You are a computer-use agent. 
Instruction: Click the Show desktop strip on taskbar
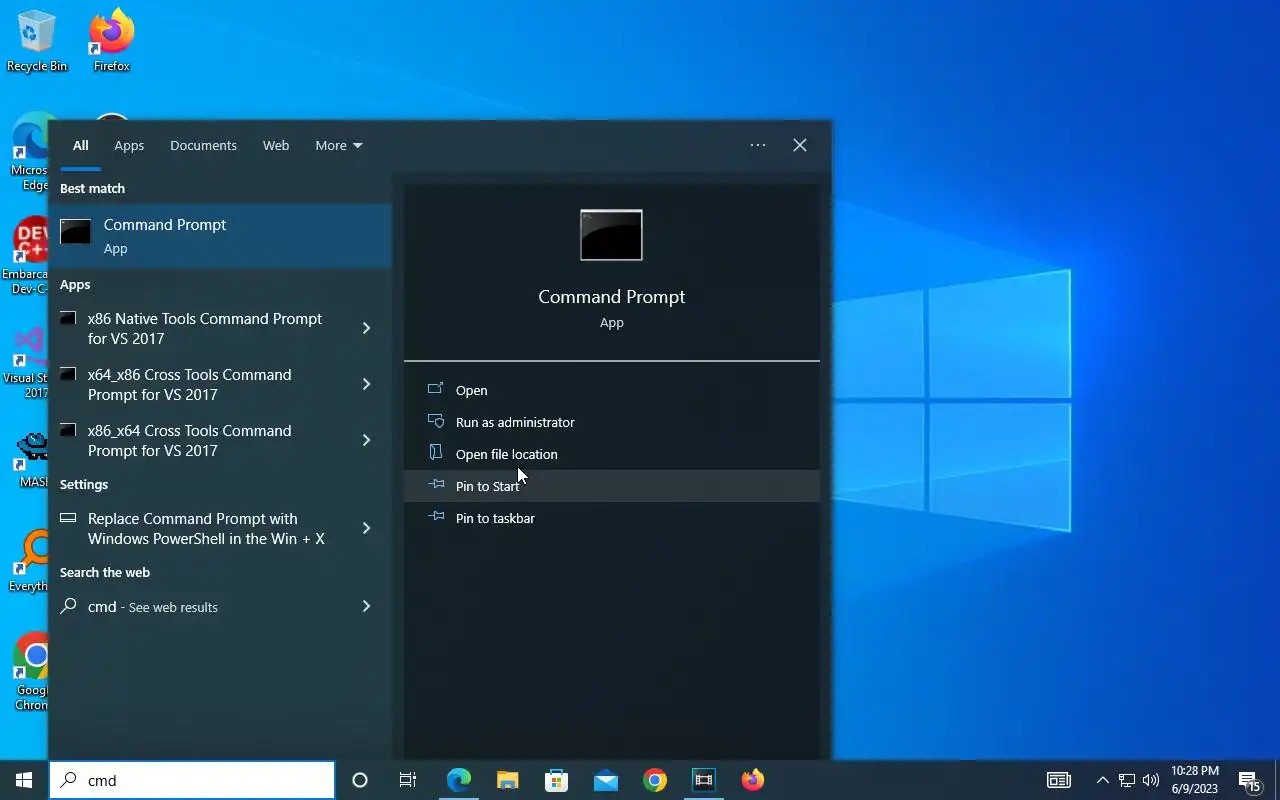click(1277, 780)
